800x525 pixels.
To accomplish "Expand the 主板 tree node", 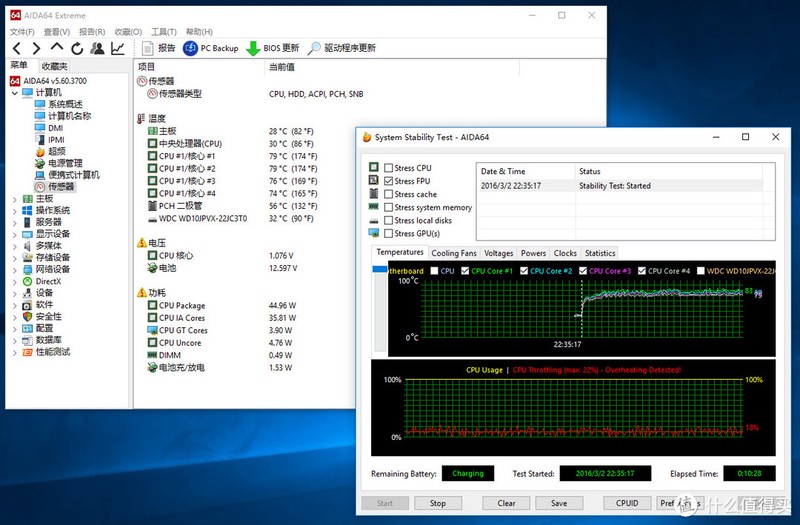I will [x=14, y=199].
